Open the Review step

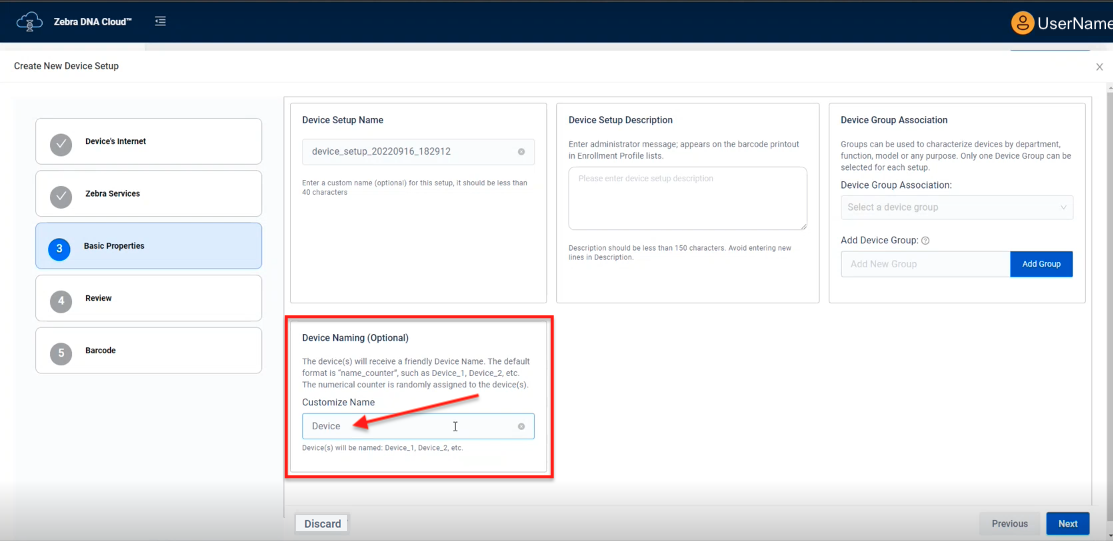point(148,298)
